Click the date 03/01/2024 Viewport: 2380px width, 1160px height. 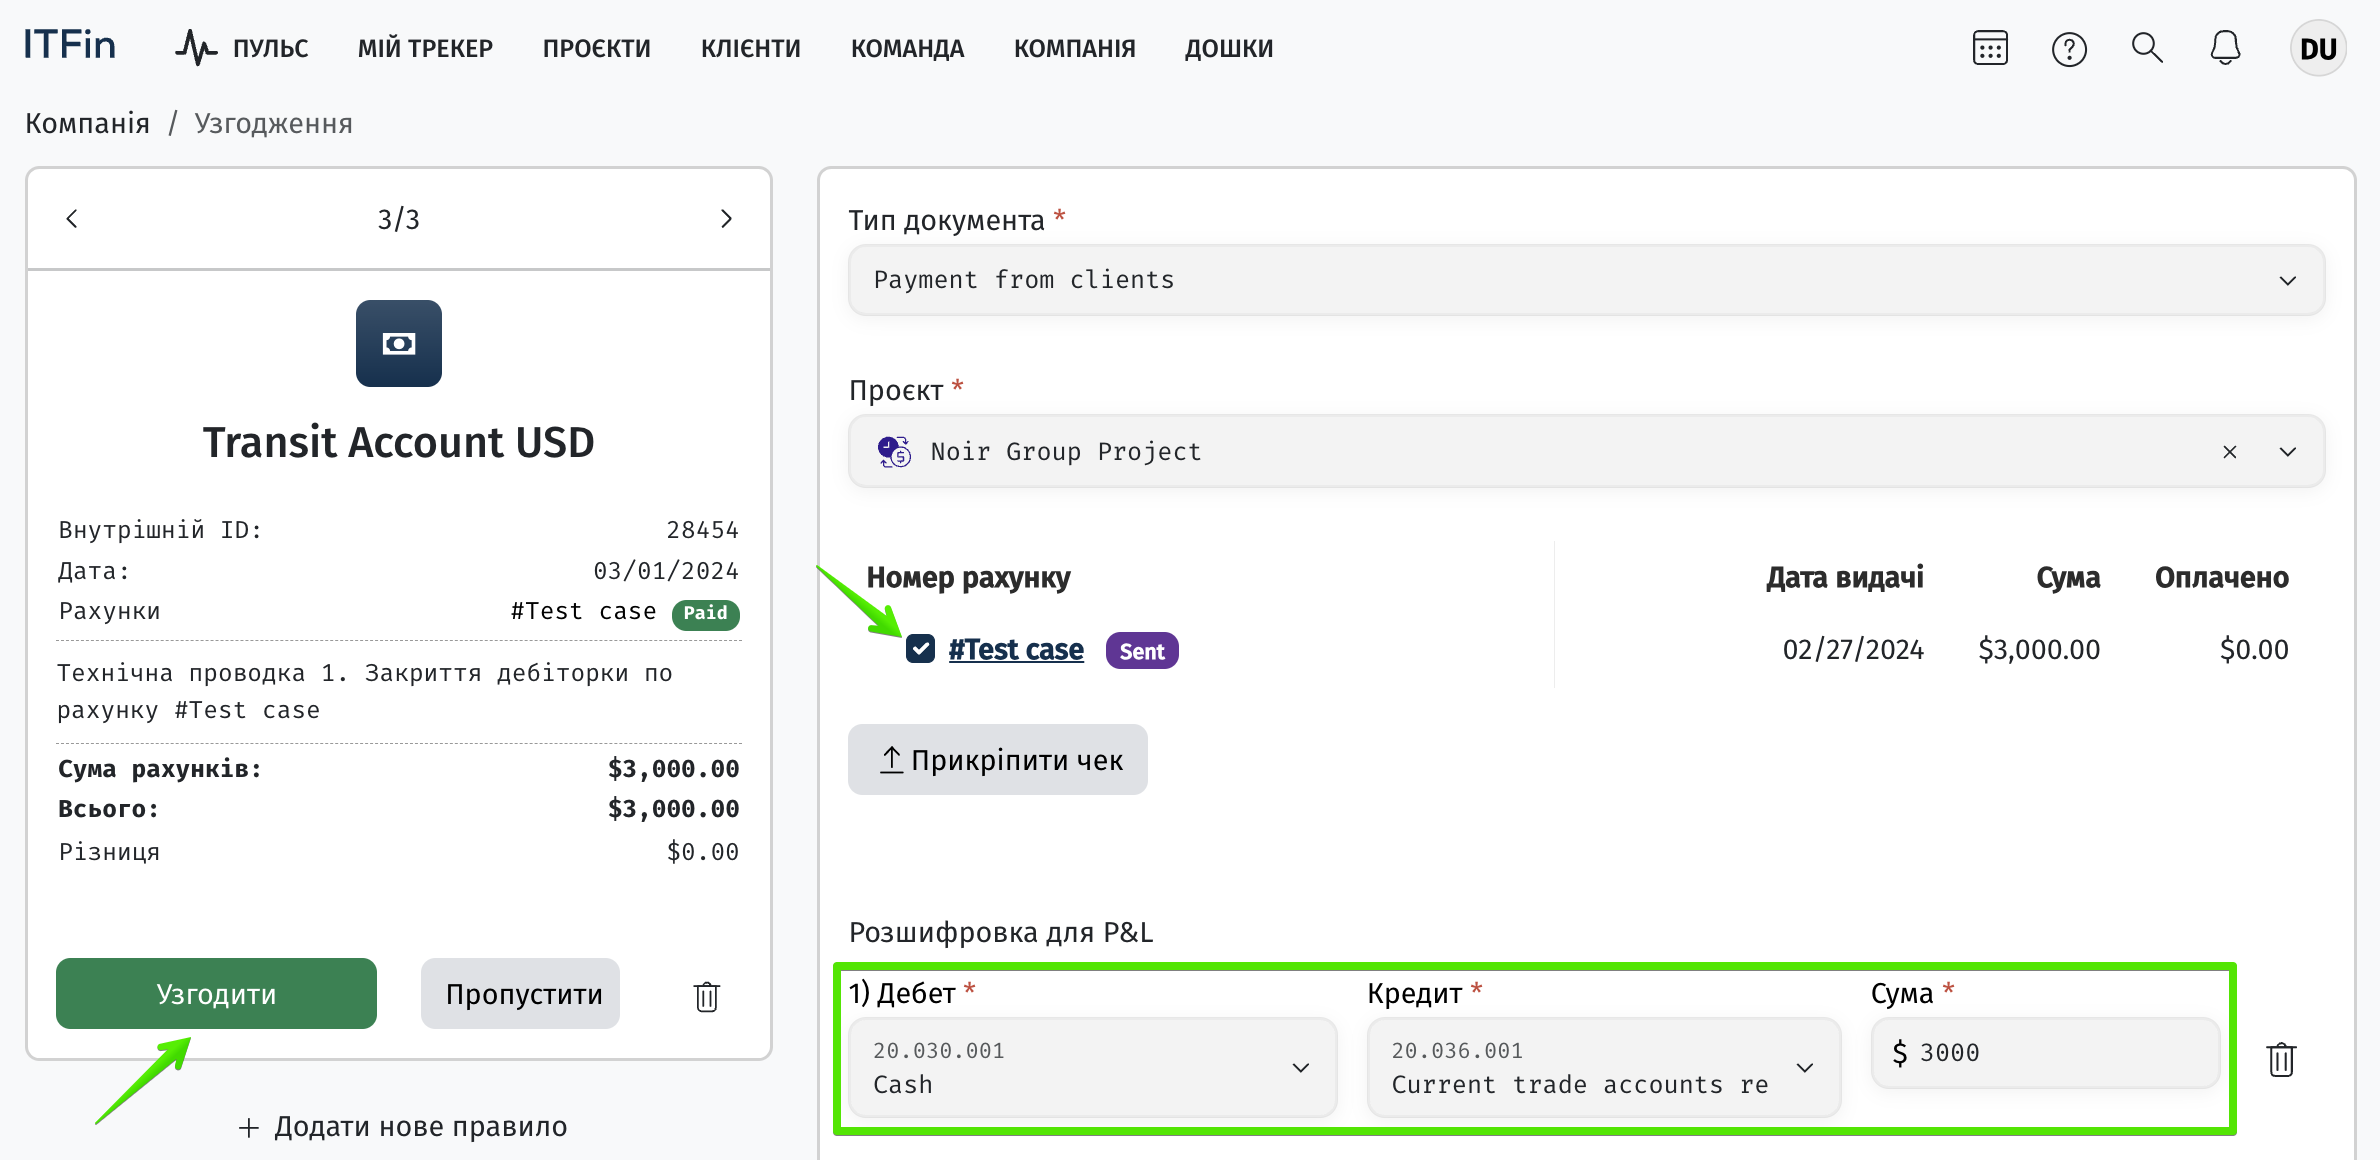pyautogui.click(x=665, y=571)
